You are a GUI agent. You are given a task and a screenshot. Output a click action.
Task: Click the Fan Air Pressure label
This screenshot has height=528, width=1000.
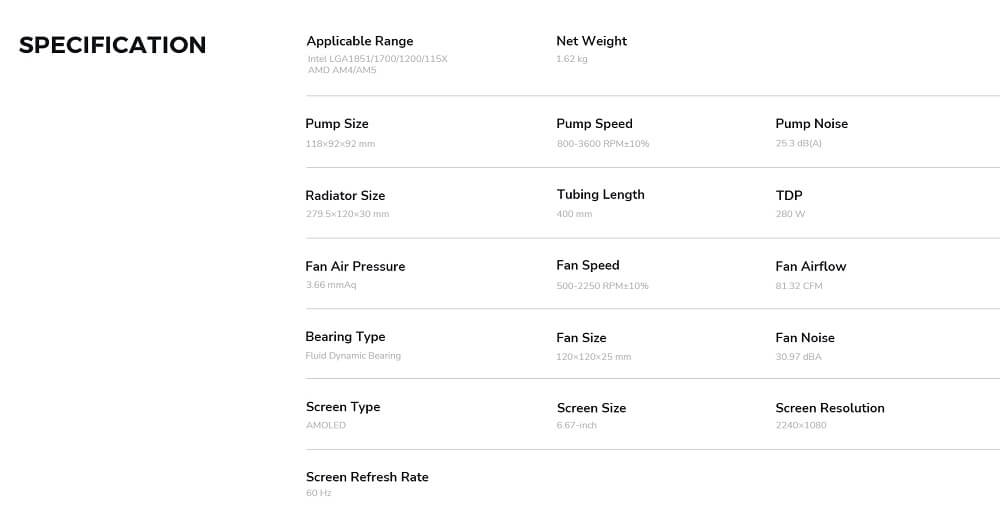pos(355,267)
